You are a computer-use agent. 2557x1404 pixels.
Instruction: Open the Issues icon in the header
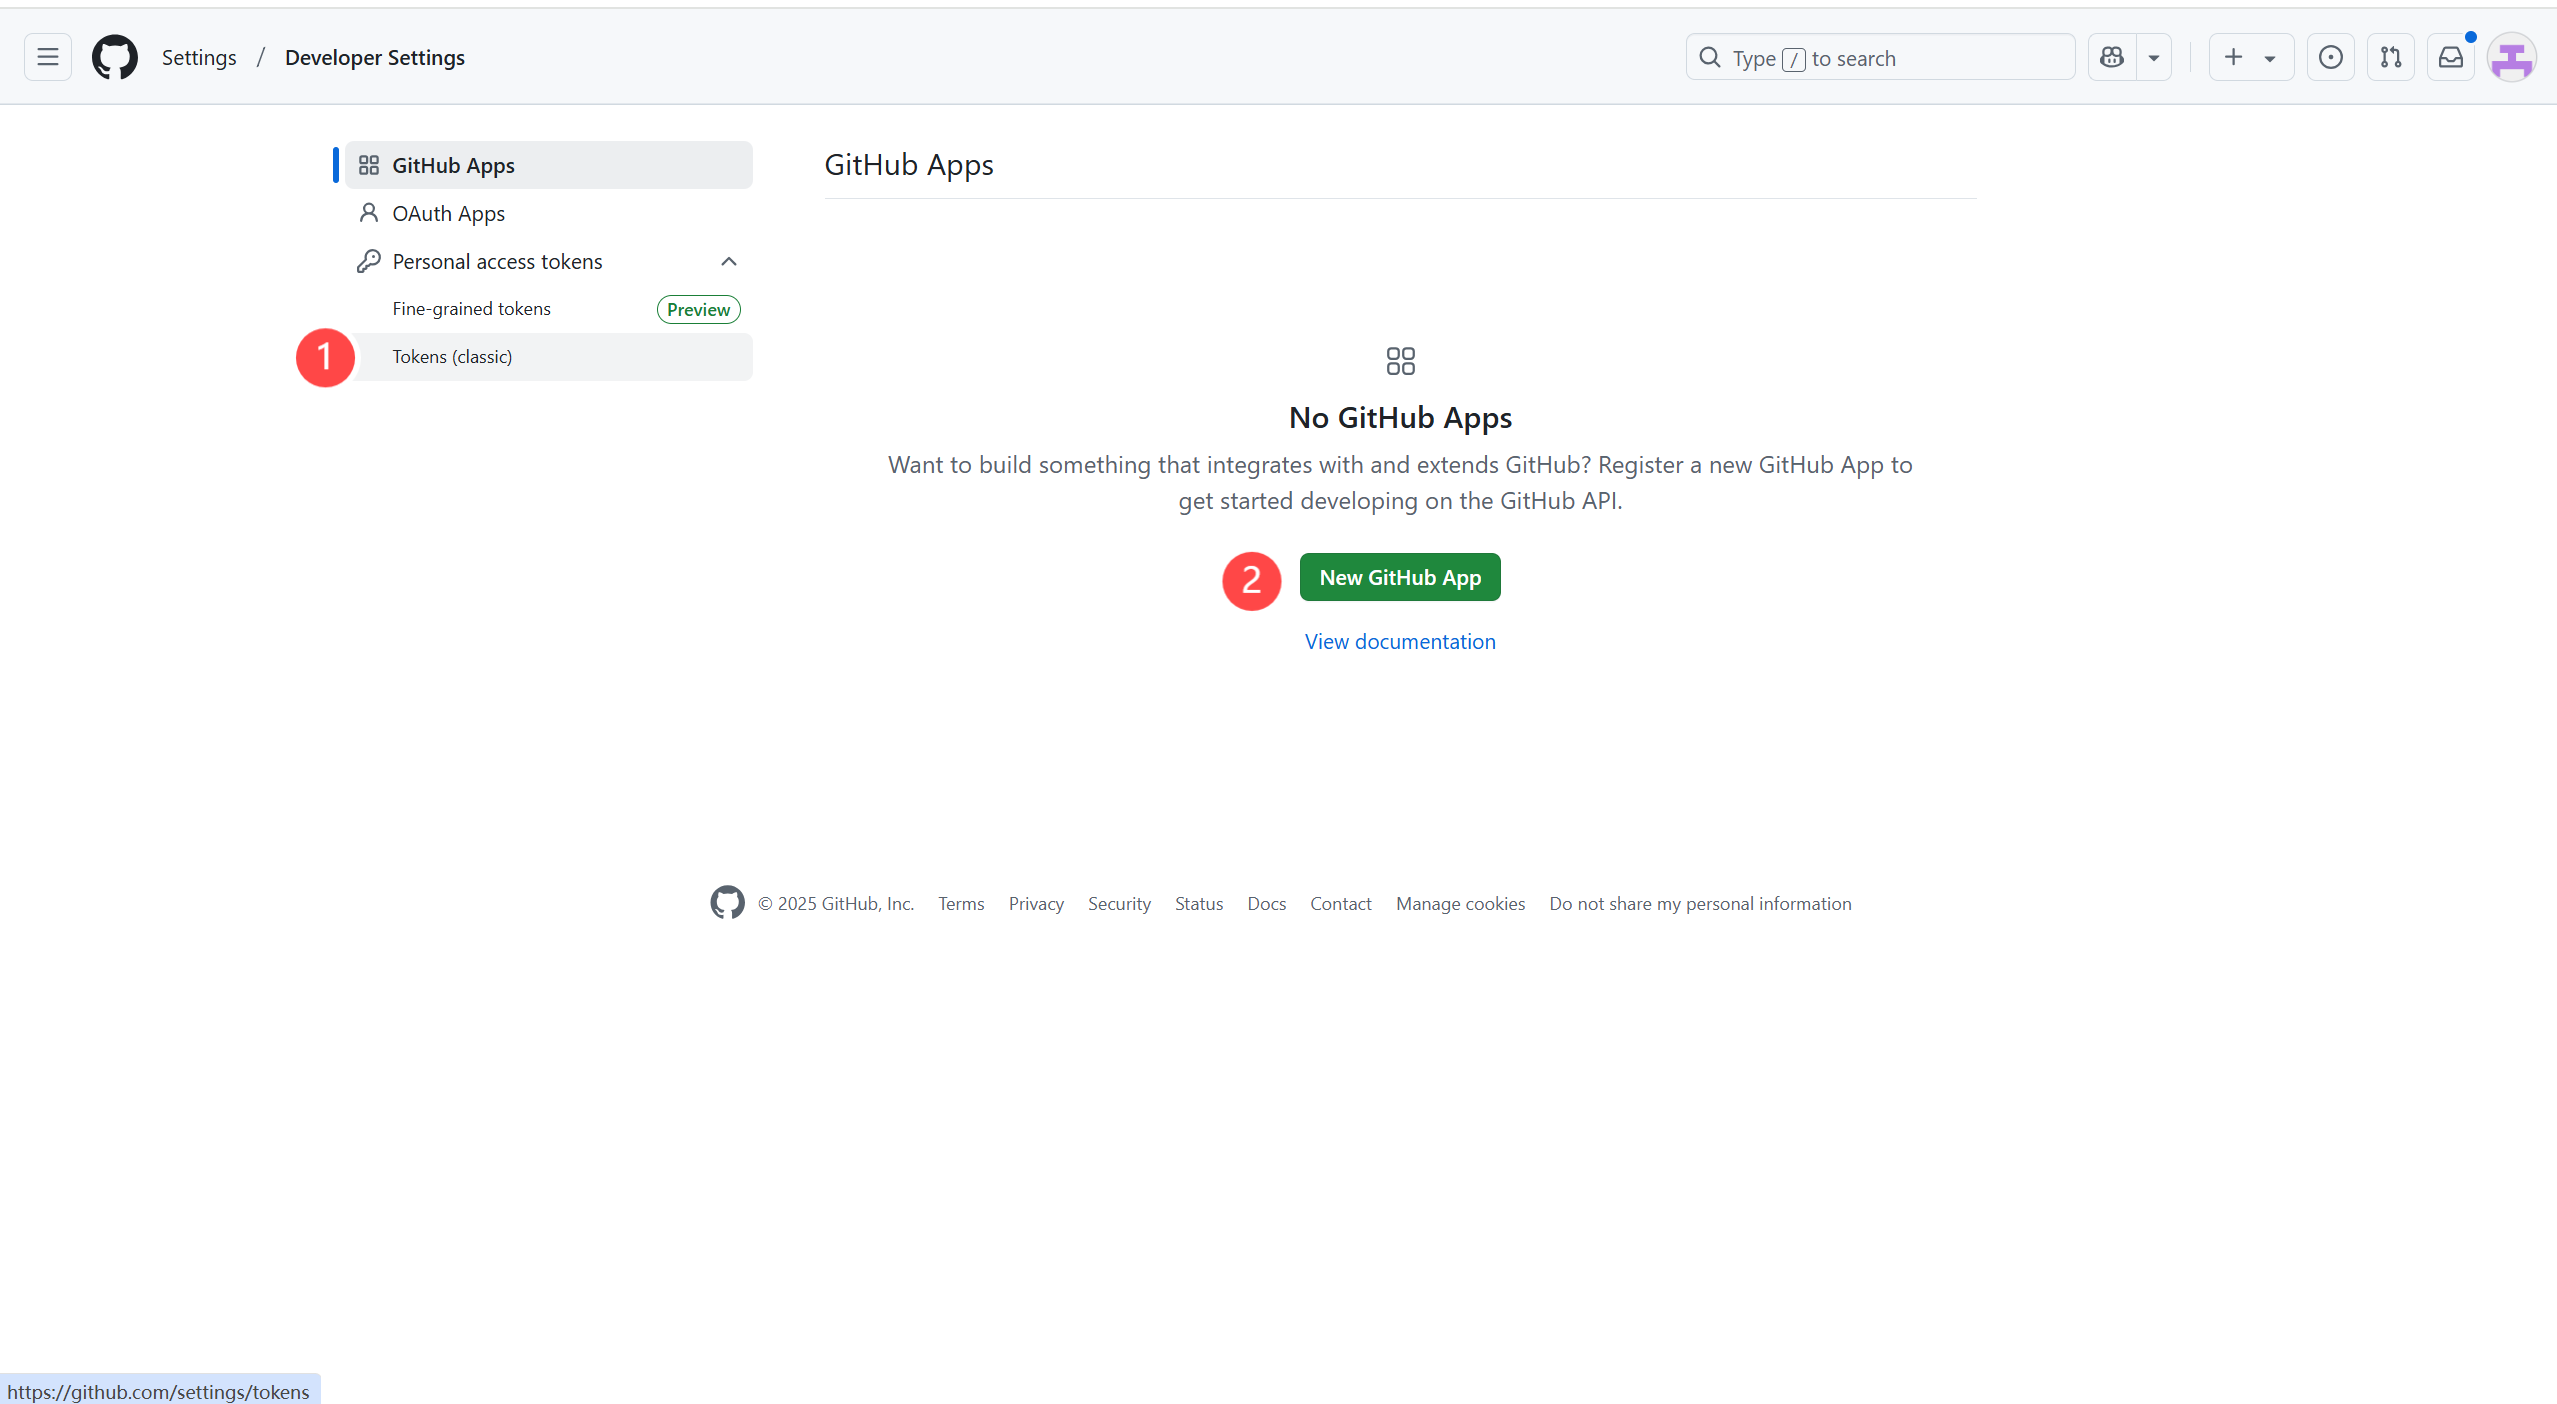[2330, 57]
